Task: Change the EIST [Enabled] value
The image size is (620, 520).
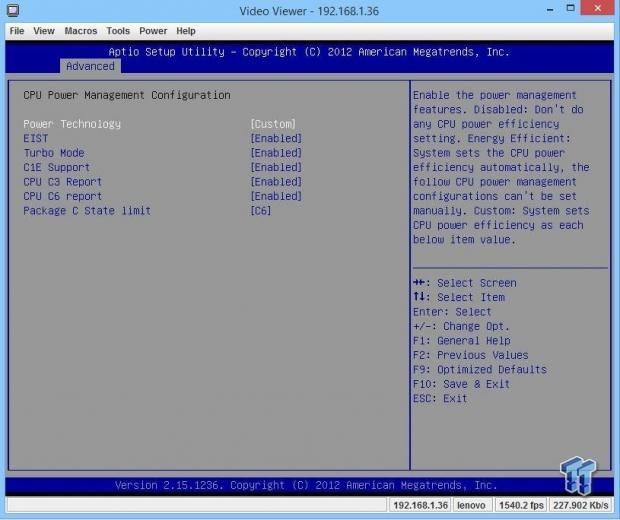Action: tap(276, 138)
